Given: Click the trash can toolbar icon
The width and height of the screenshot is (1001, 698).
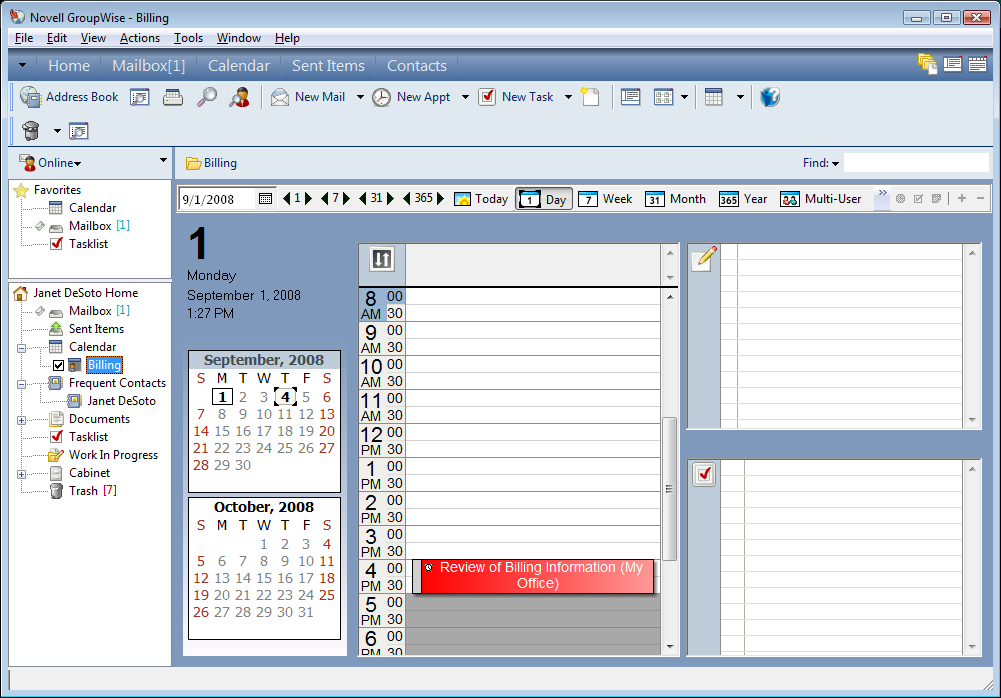Looking at the screenshot, I should (31, 131).
